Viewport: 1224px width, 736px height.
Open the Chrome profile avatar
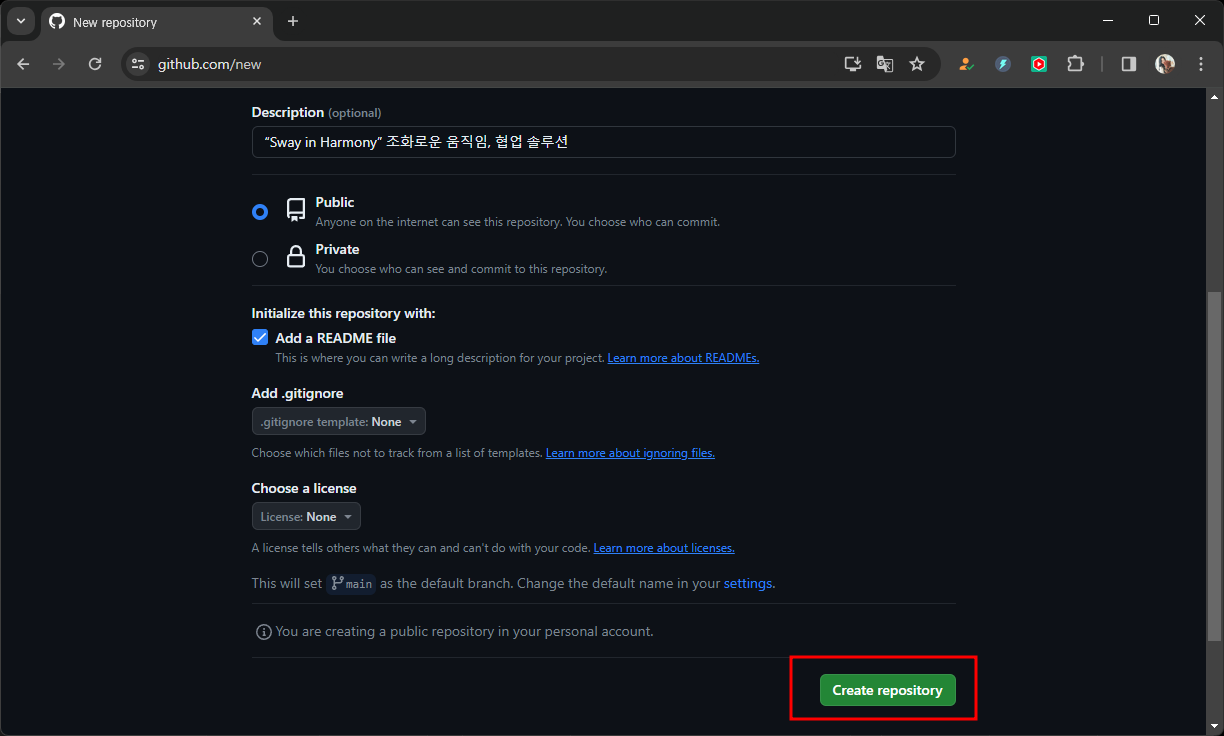coord(1165,64)
